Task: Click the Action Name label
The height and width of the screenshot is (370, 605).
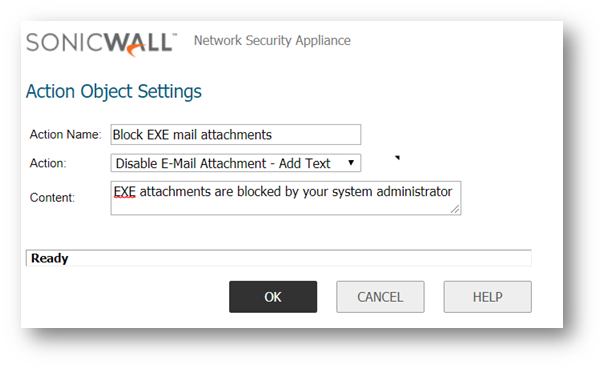Action: [65, 135]
